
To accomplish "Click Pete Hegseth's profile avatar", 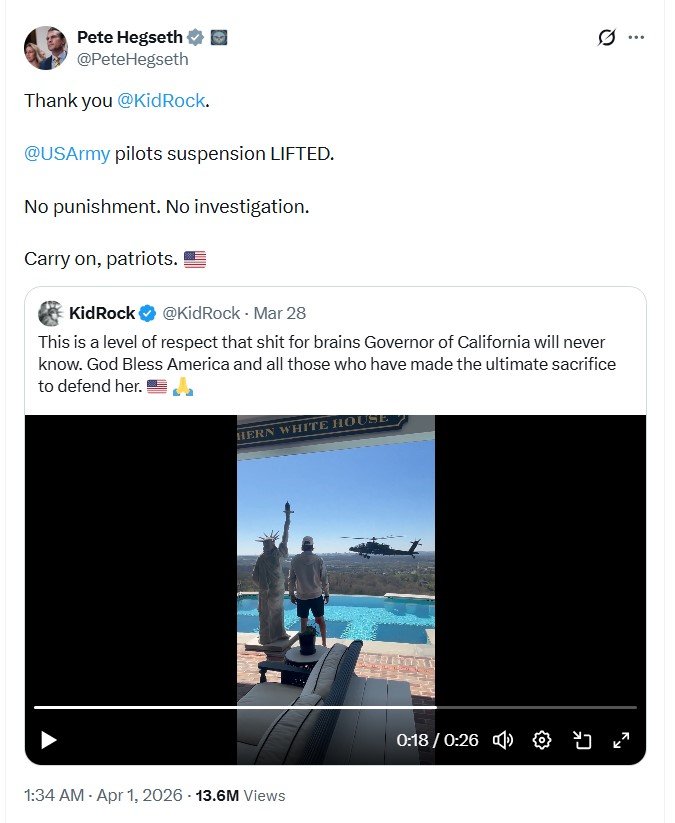I will [x=45, y=48].
